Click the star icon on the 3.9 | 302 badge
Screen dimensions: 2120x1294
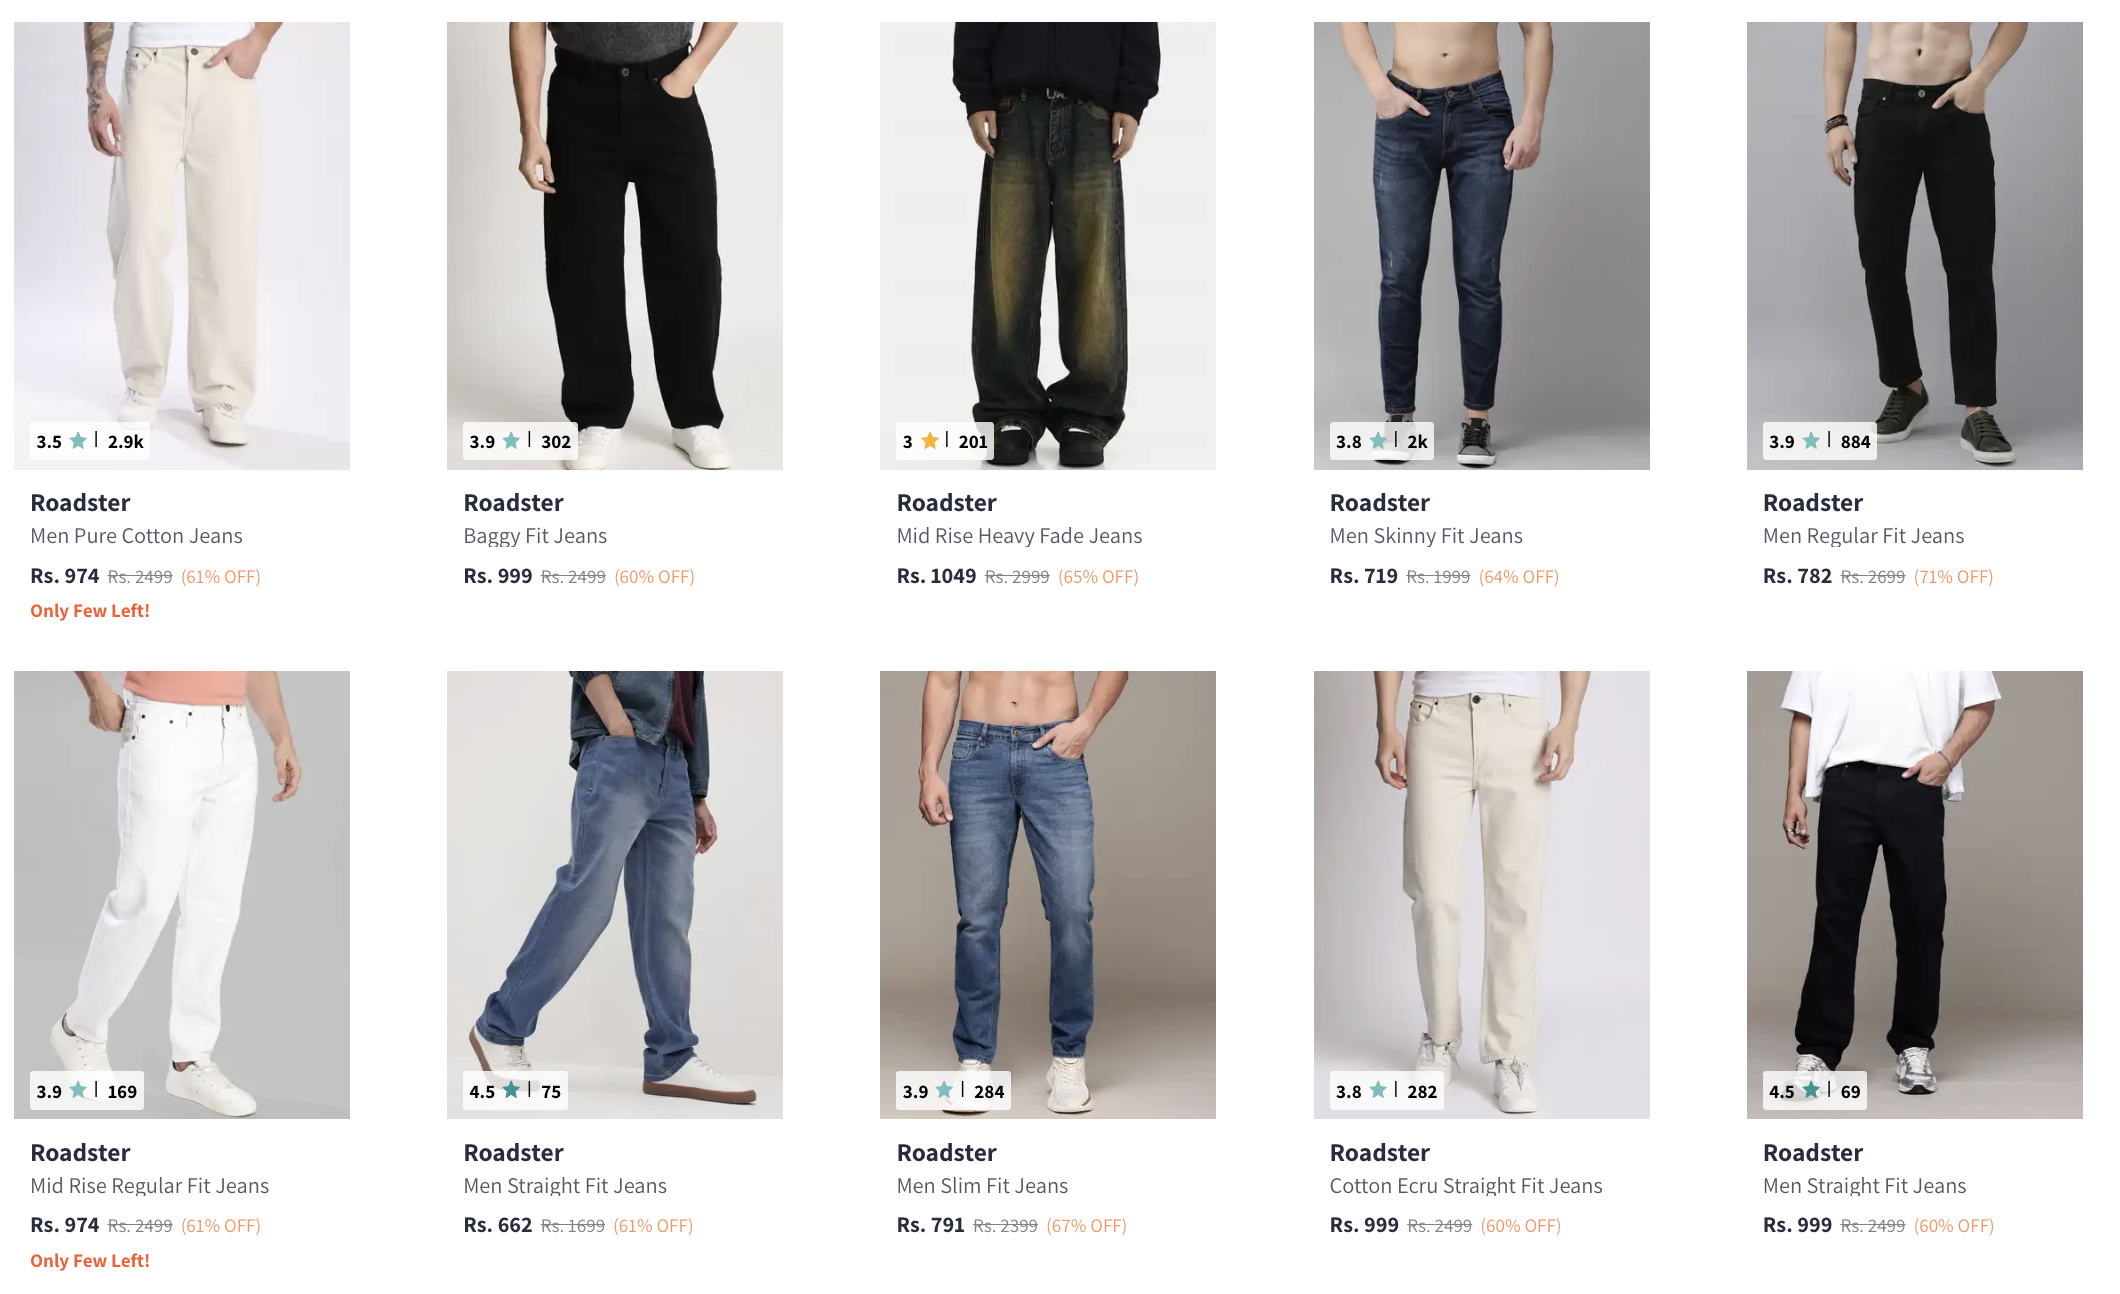coord(511,441)
